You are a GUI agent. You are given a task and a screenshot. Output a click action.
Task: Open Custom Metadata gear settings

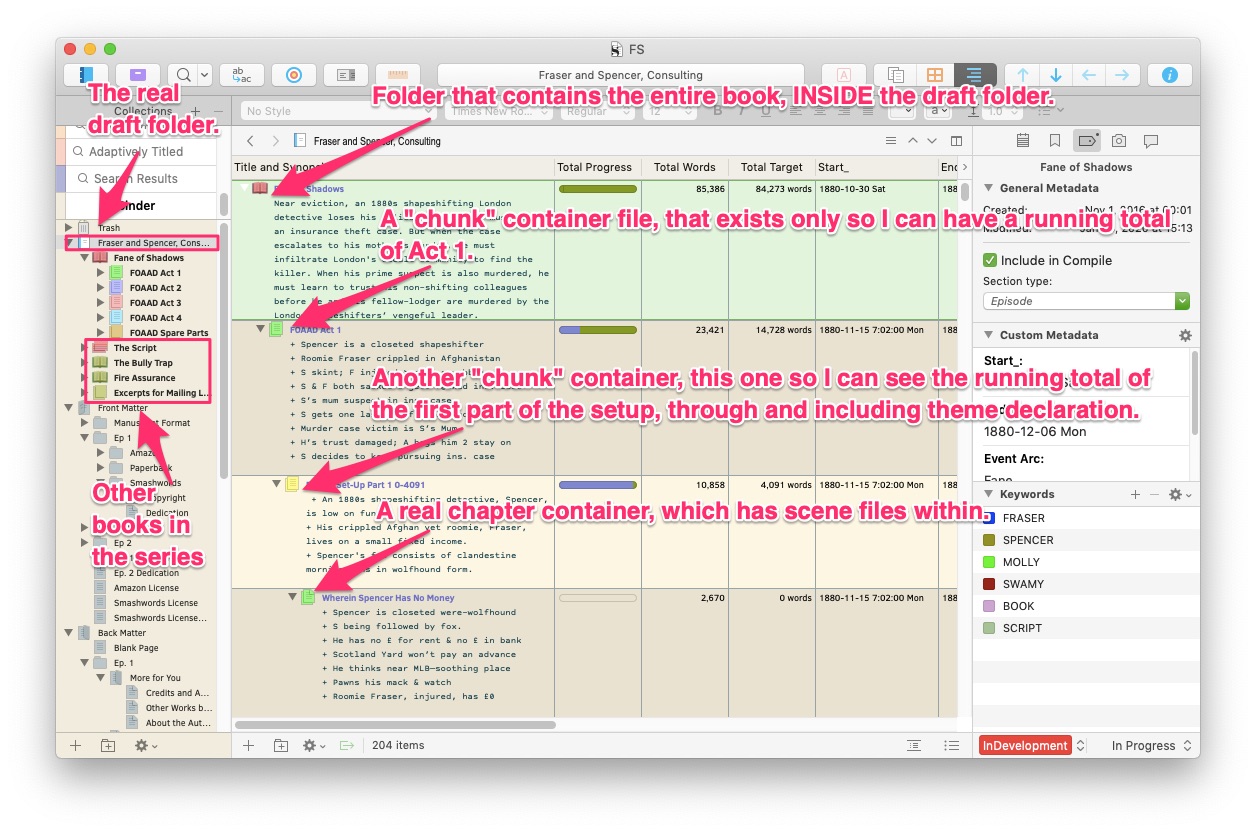tap(1185, 335)
